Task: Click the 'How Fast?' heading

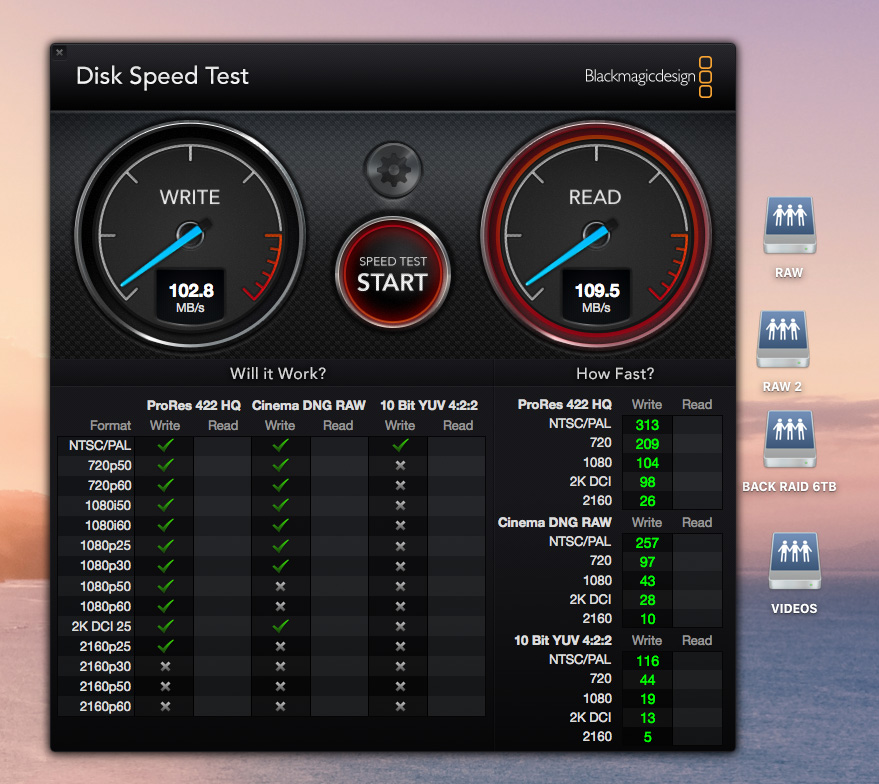Action: tap(615, 374)
